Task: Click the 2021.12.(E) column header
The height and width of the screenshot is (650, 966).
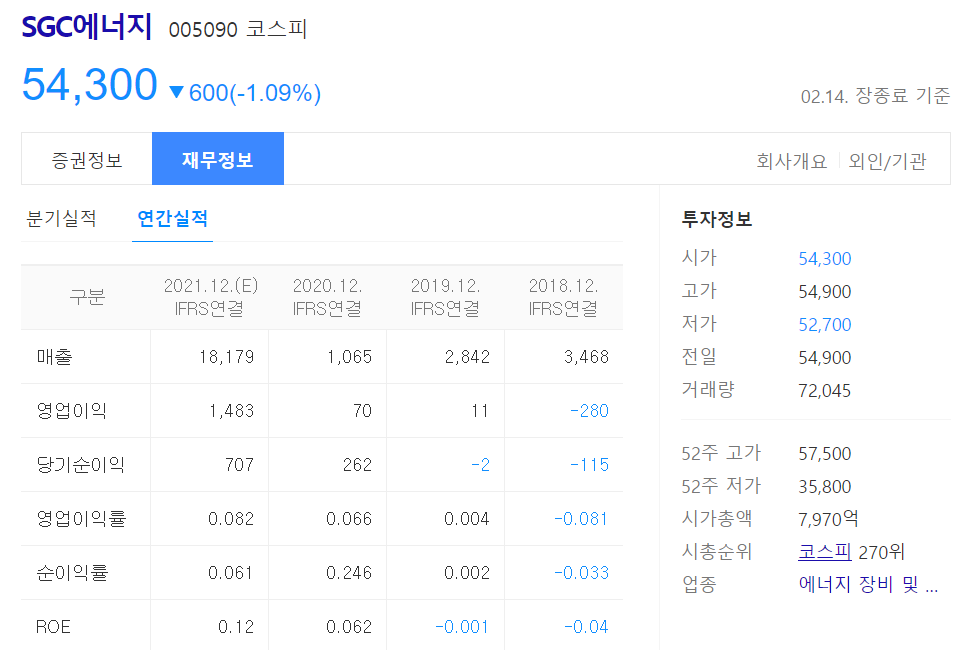Action: click(211, 297)
